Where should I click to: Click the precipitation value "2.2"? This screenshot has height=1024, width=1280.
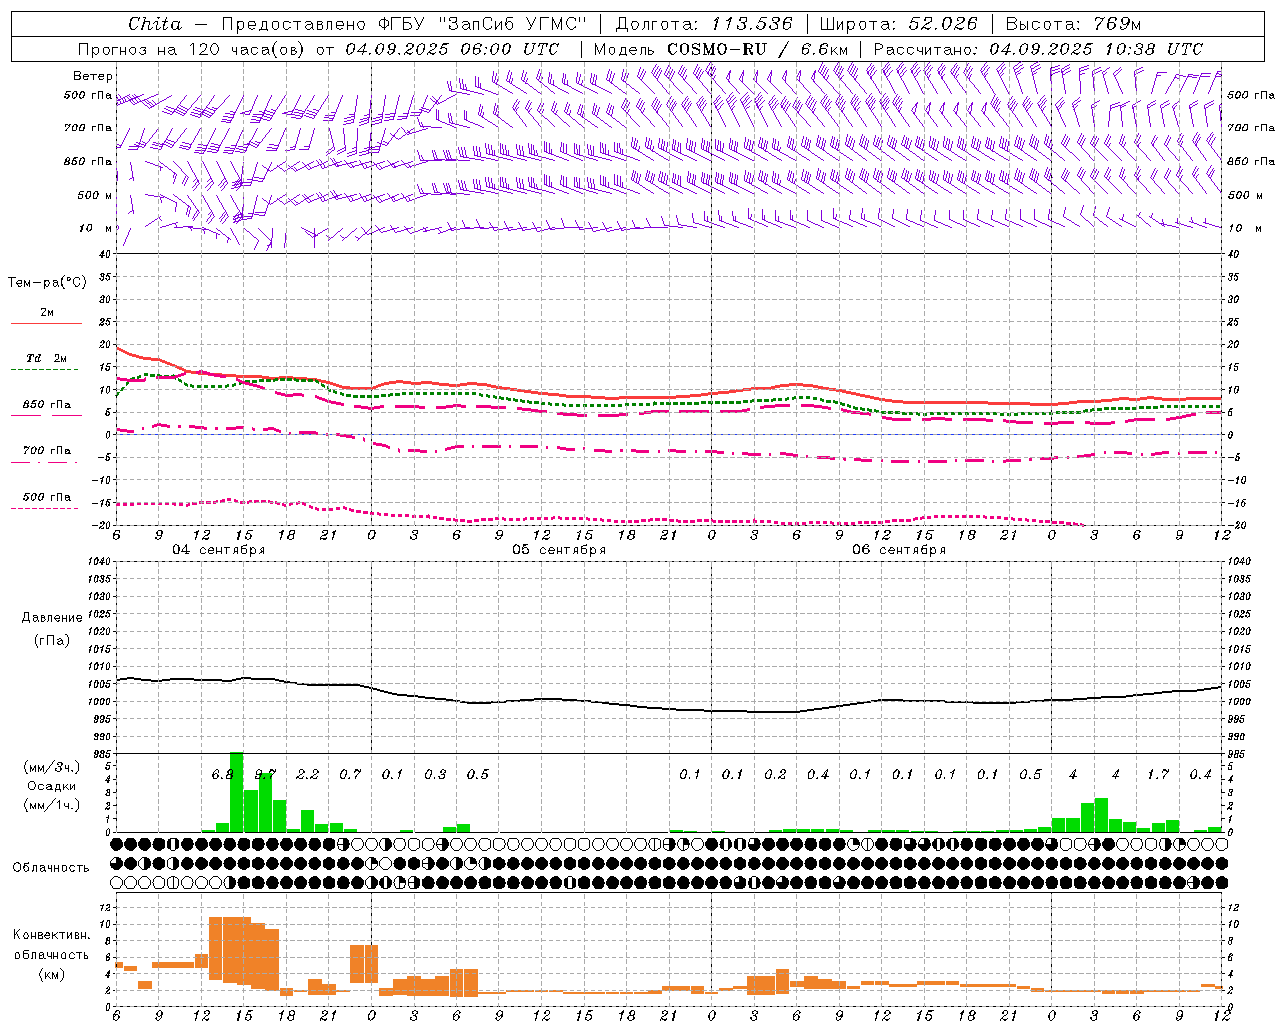pos(308,774)
